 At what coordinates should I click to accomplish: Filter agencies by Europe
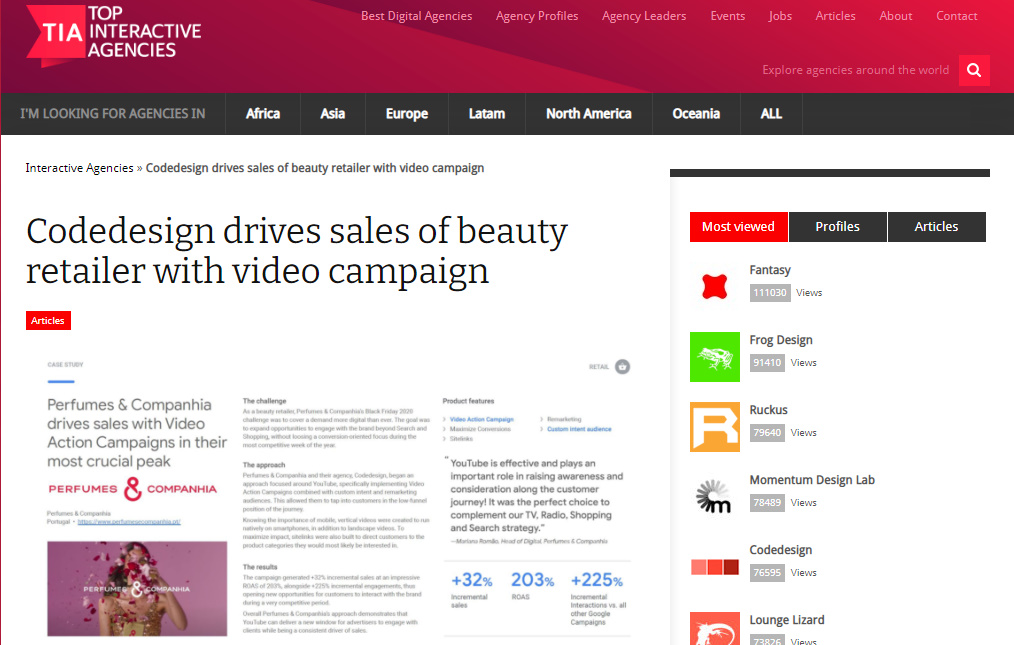tap(407, 114)
